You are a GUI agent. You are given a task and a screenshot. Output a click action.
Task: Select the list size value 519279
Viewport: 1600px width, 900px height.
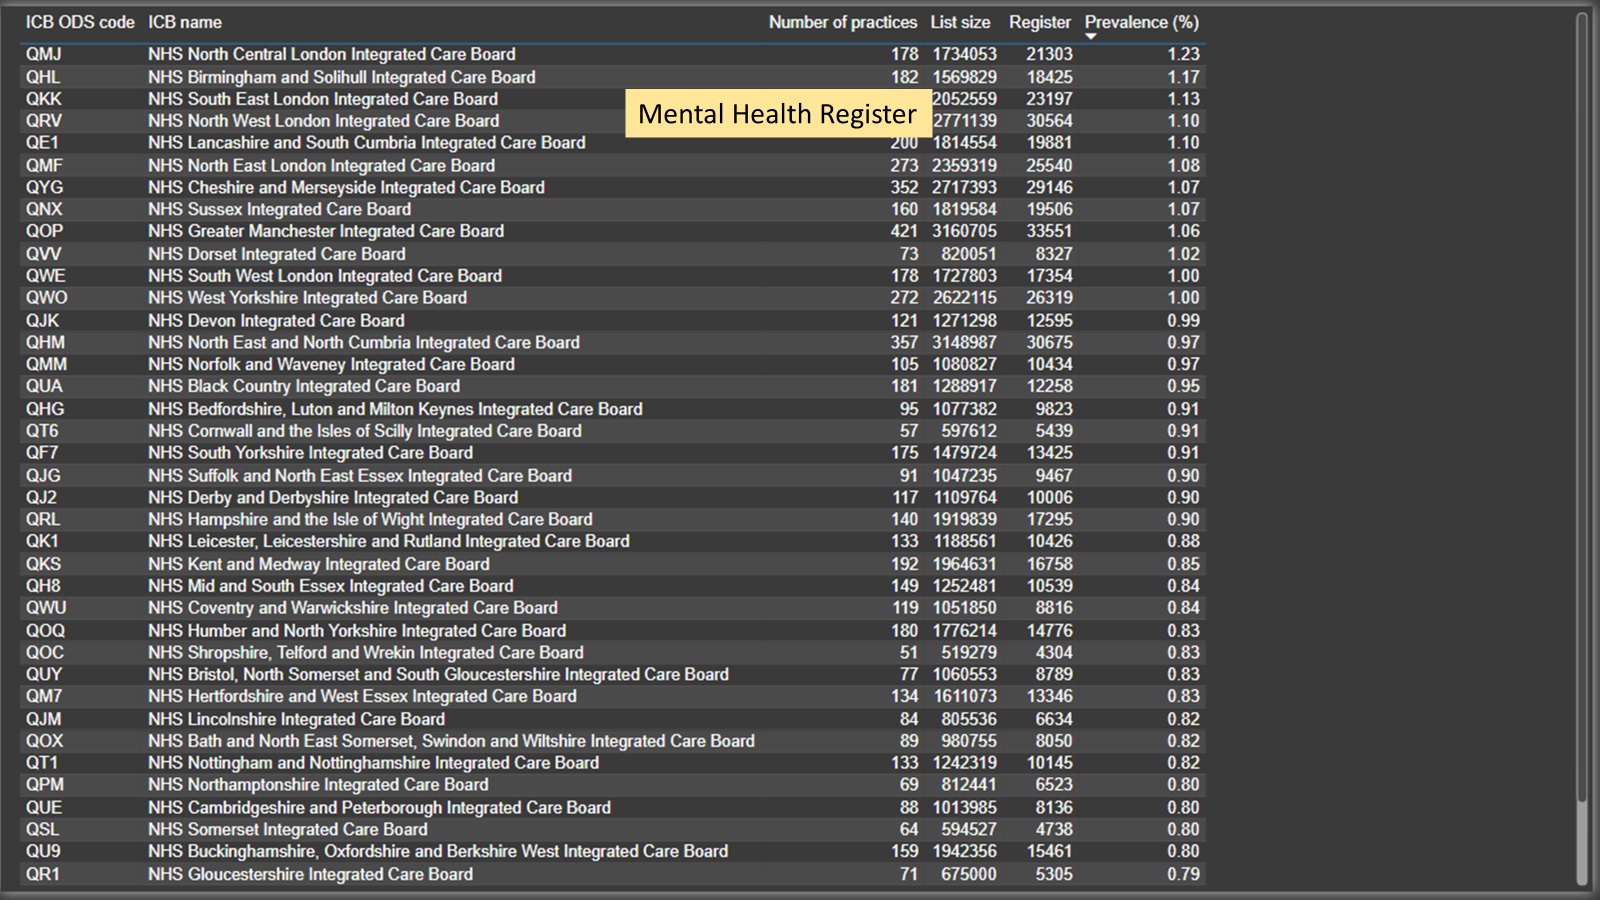969,652
